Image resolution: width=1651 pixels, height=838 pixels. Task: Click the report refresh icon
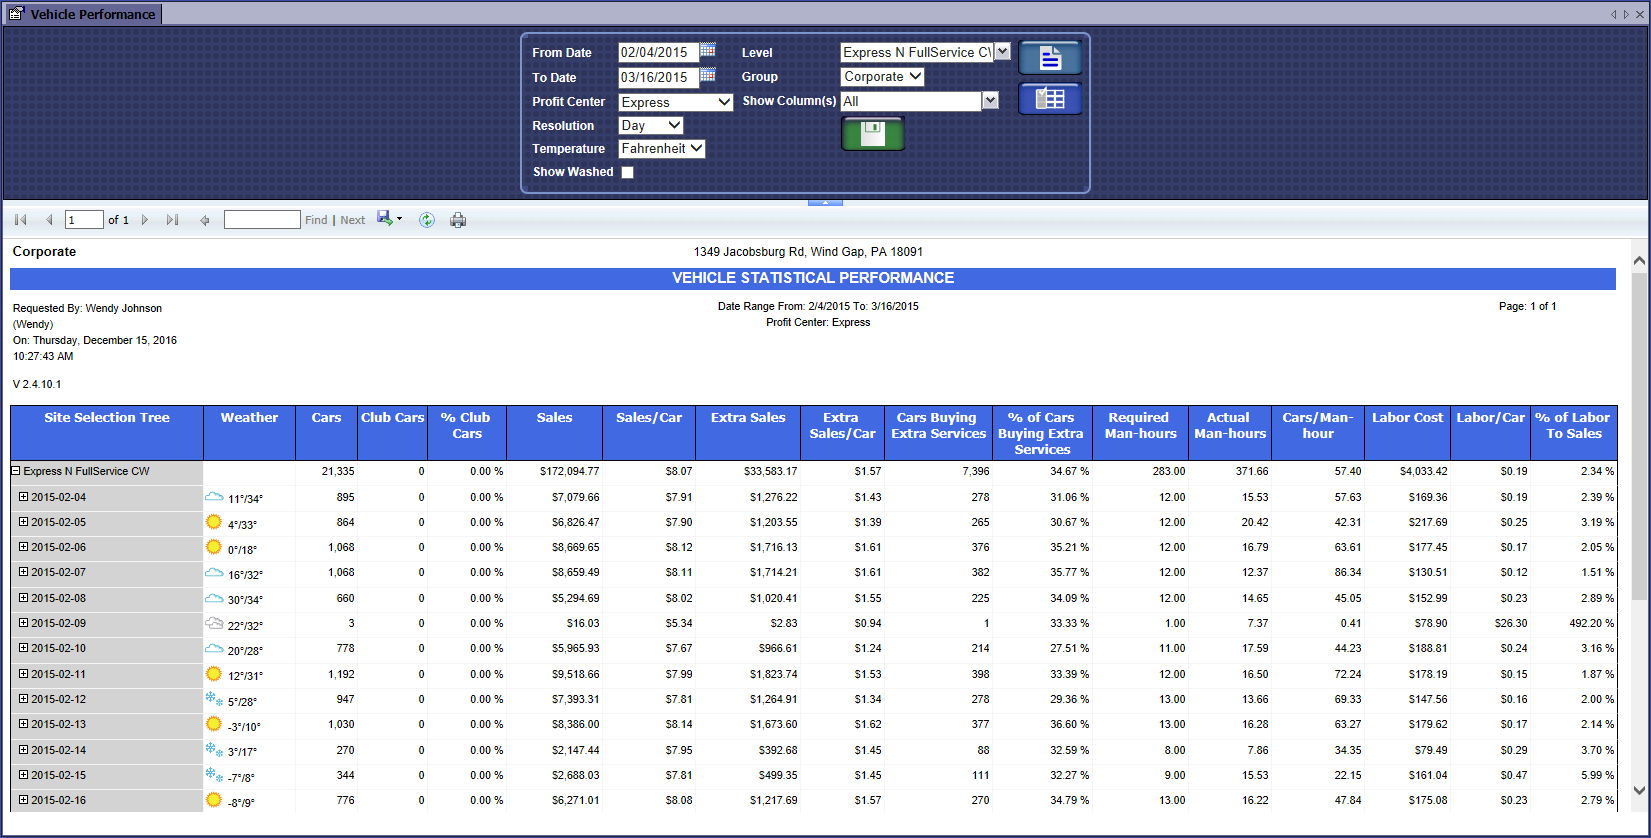[x=427, y=220]
